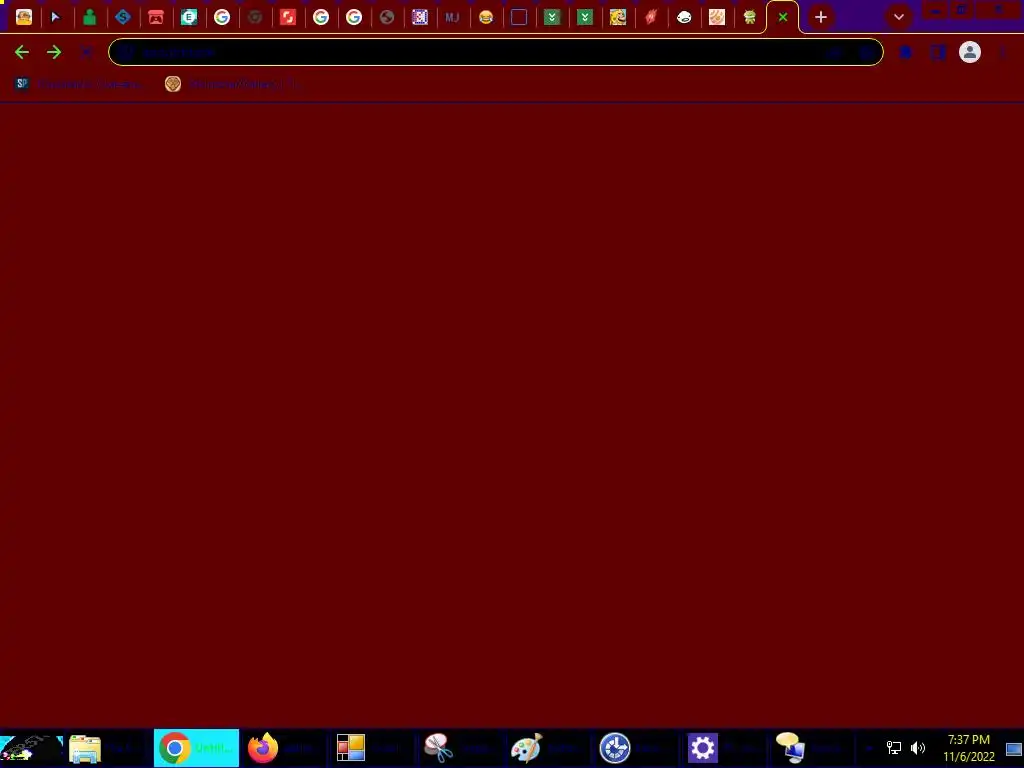The width and height of the screenshot is (1024, 768).
Task: Switch to the tab with black cursor arrow icon
Action: [56, 17]
